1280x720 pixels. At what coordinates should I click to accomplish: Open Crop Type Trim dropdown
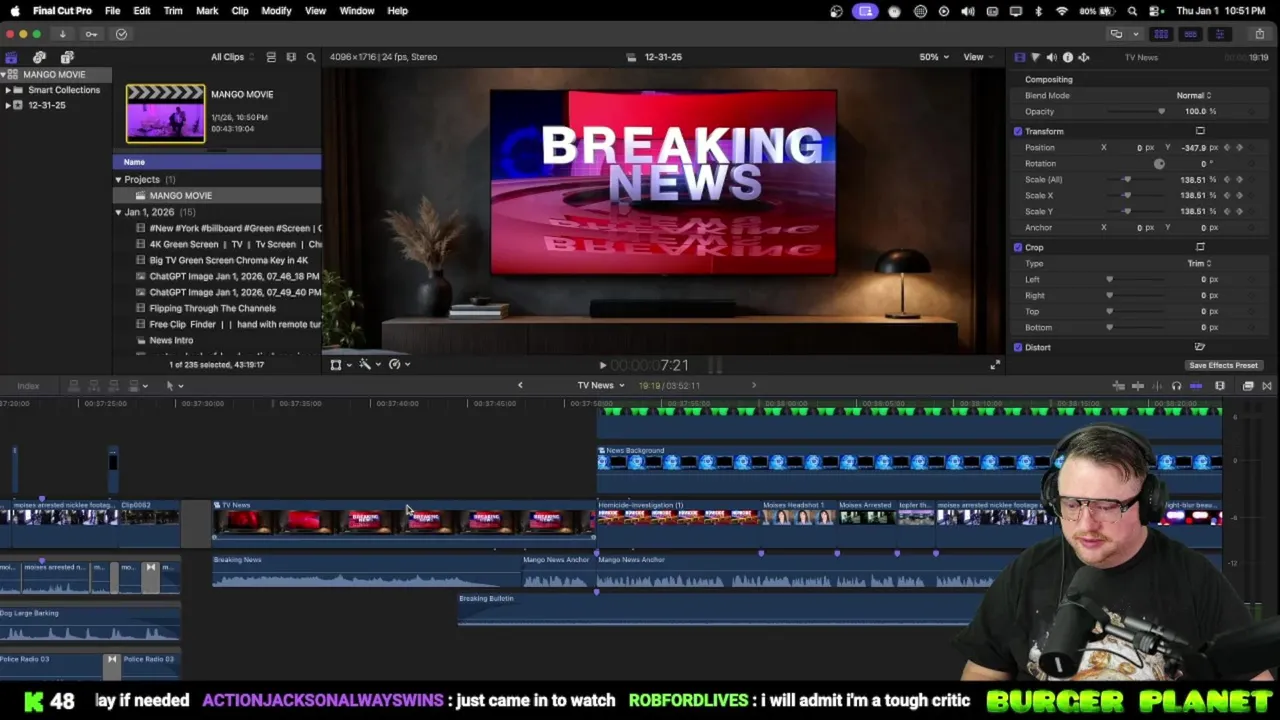click(1199, 263)
